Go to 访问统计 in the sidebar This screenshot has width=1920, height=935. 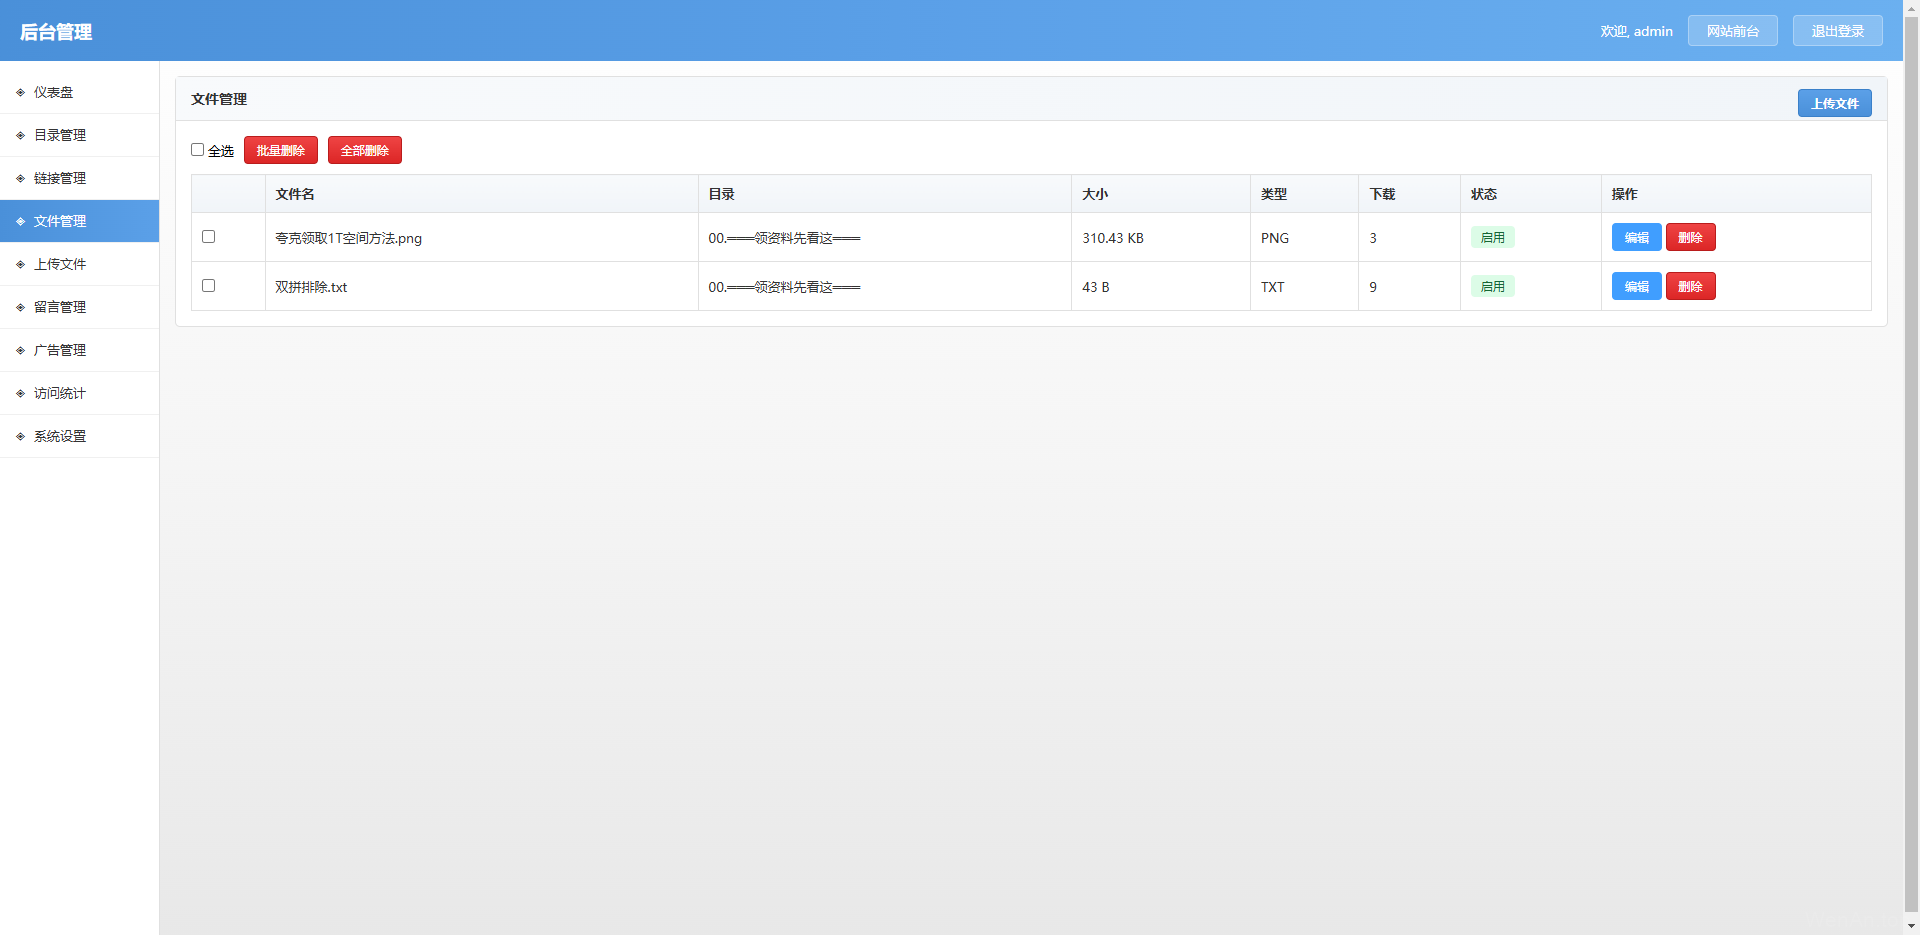(60, 393)
